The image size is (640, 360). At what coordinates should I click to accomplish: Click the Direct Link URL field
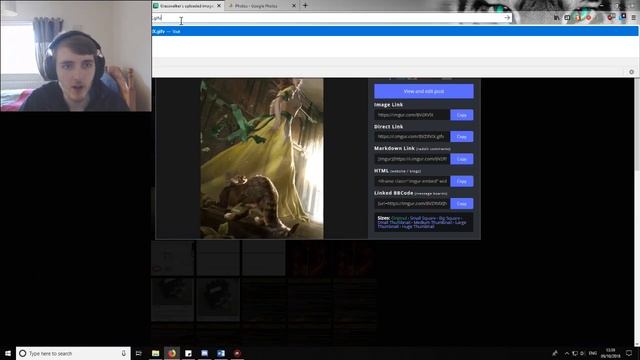(412, 137)
